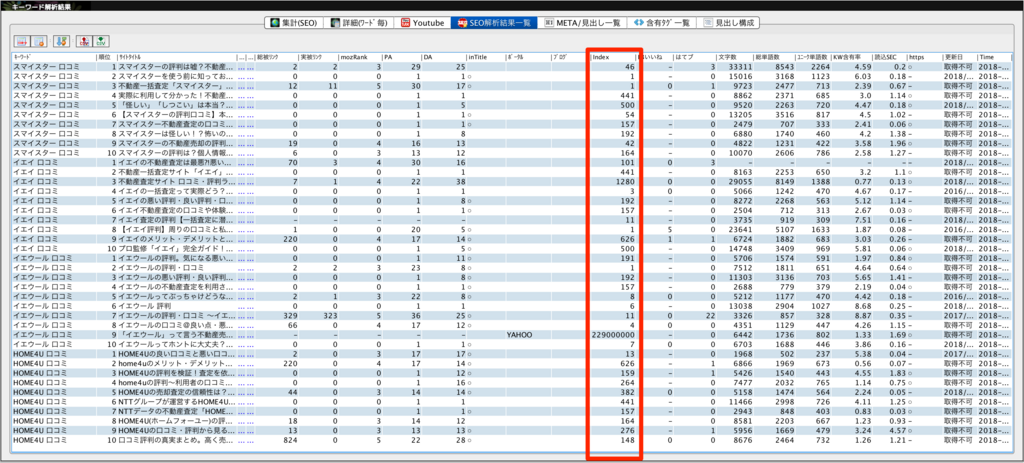This screenshot has height=463, width=1024.
Task: Sort by the ユニーク単語数 column header
Action: pos(812,57)
